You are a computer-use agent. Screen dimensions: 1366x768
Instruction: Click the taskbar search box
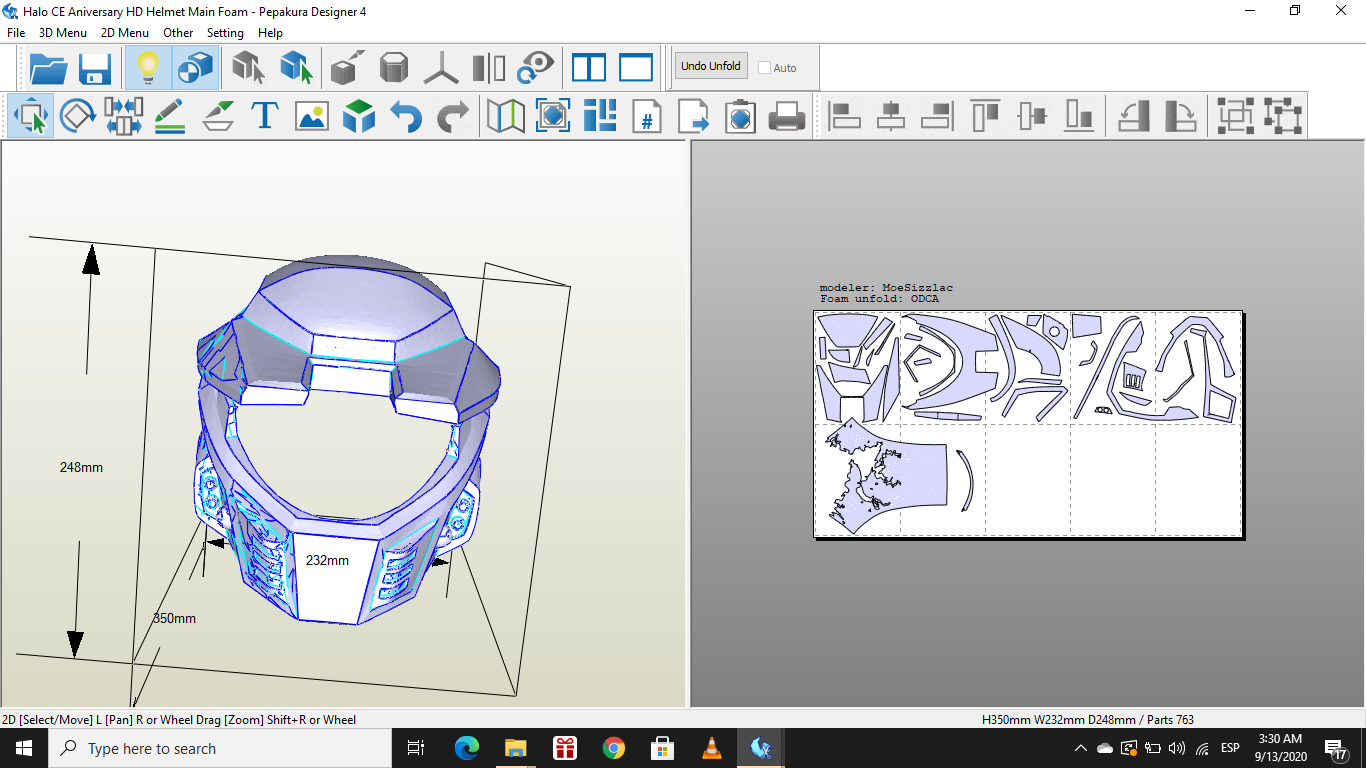pyautogui.click(x=220, y=748)
